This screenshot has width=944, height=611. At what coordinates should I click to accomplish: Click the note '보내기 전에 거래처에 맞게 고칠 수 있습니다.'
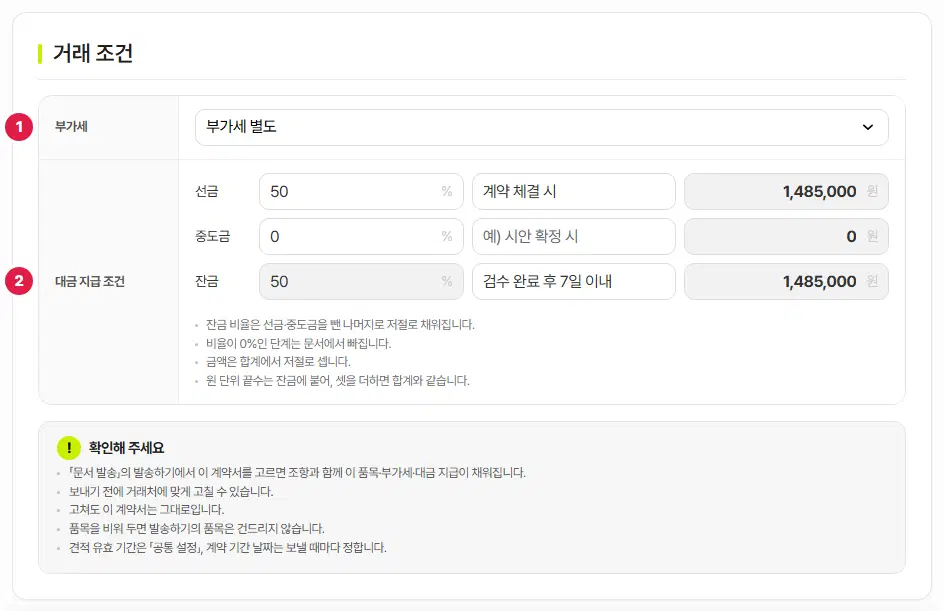tap(171, 491)
